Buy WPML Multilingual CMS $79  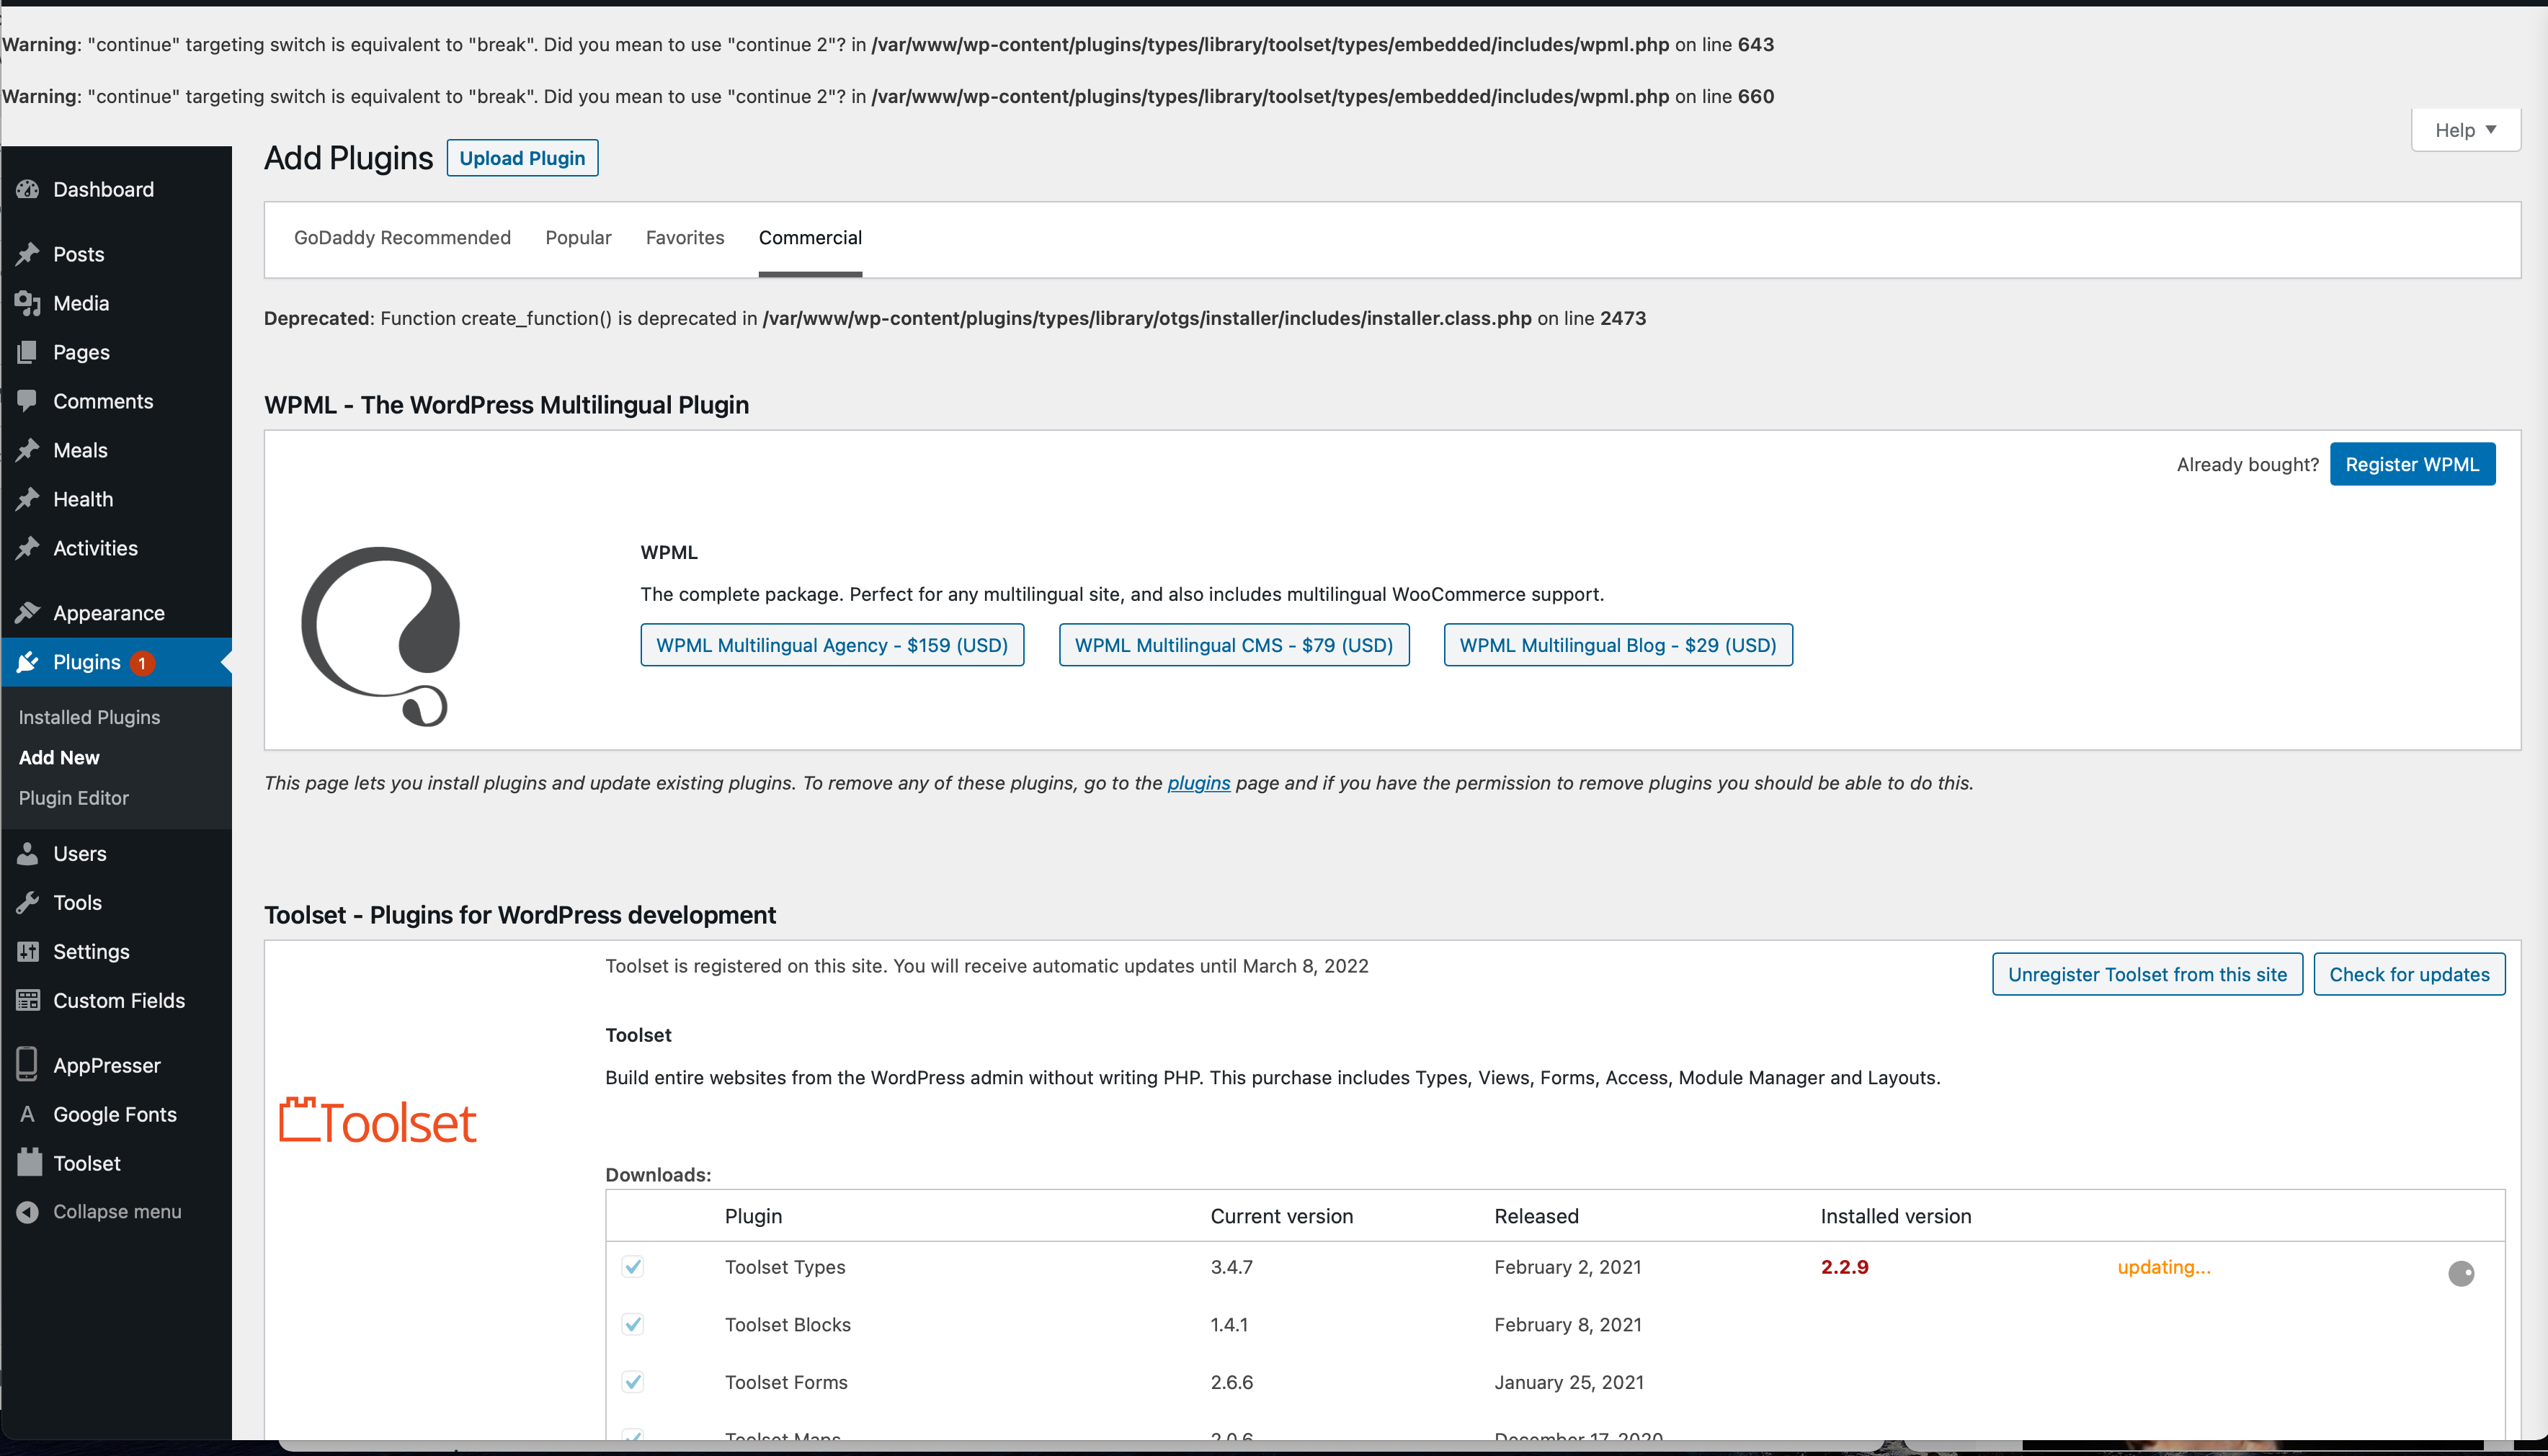click(x=1234, y=645)
